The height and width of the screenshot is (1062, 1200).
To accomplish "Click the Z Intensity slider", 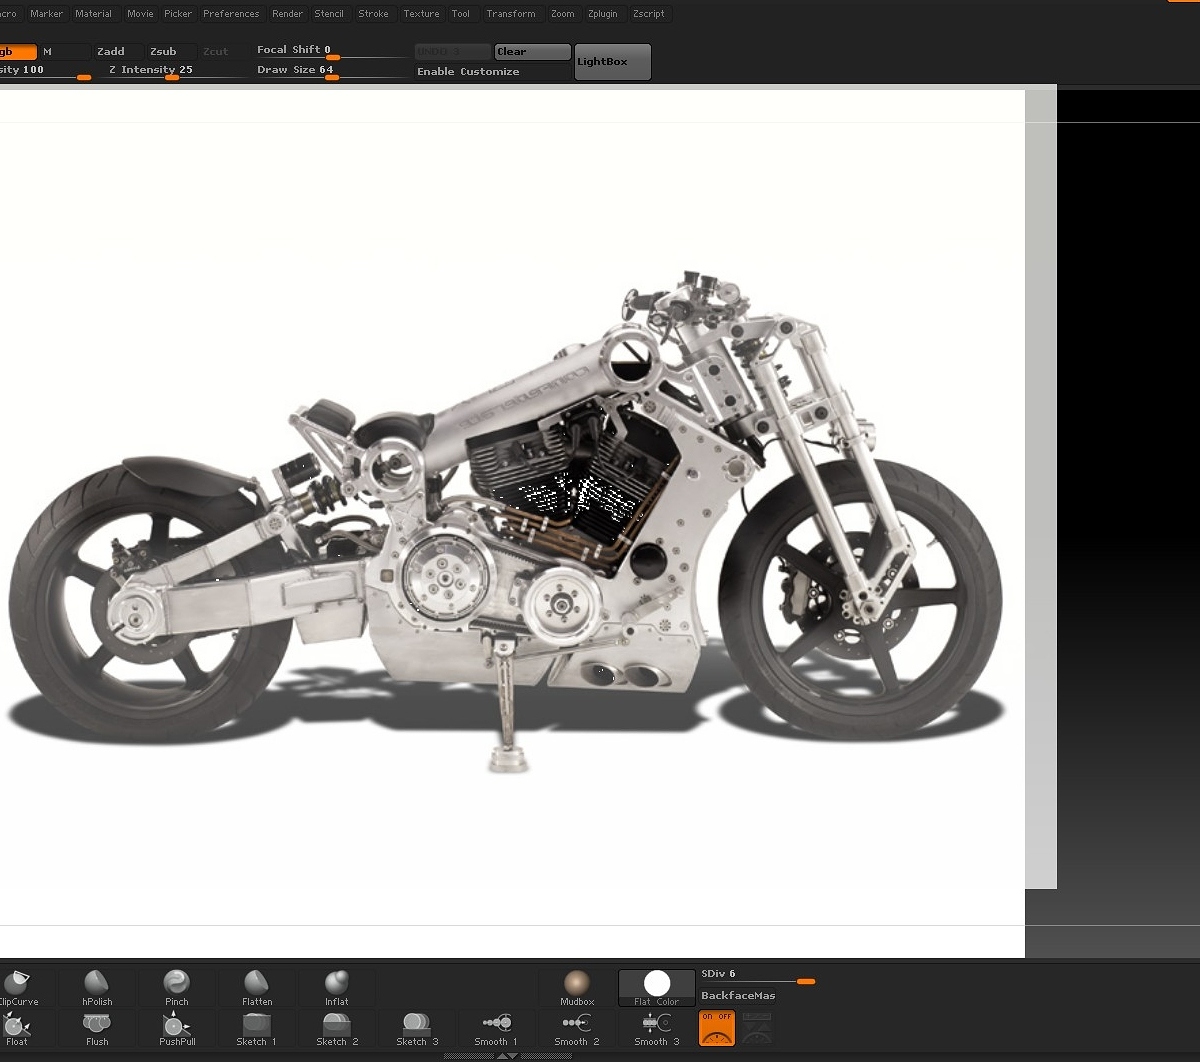I will click(x=174, y=71).
